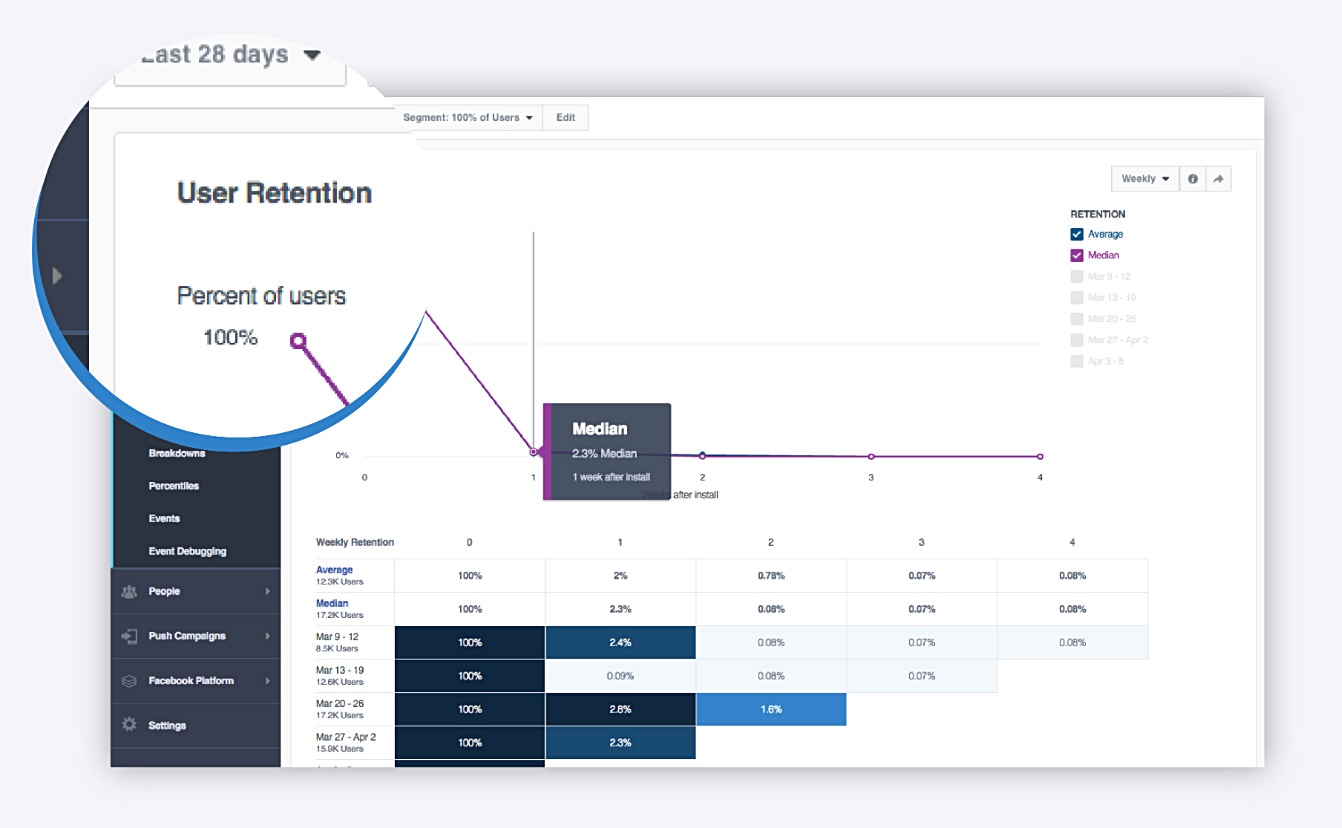Viewport: 1342px width, 828px height.
Task: Click the week 2 data point on chart
Action: coord(702,455)
